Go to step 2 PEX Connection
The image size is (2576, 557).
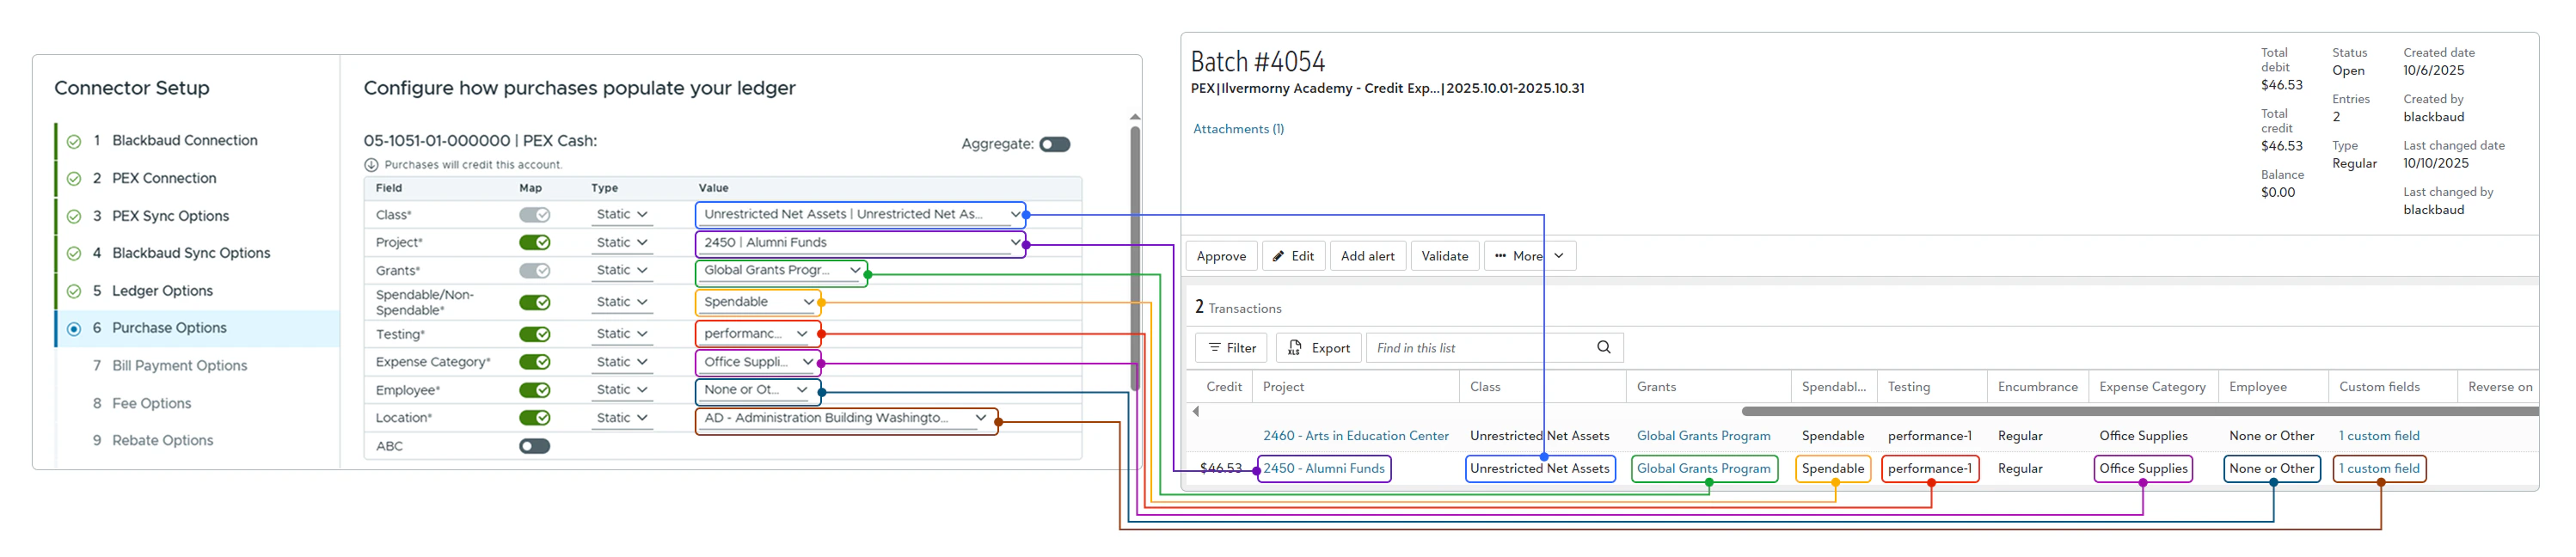coord(164,179)
